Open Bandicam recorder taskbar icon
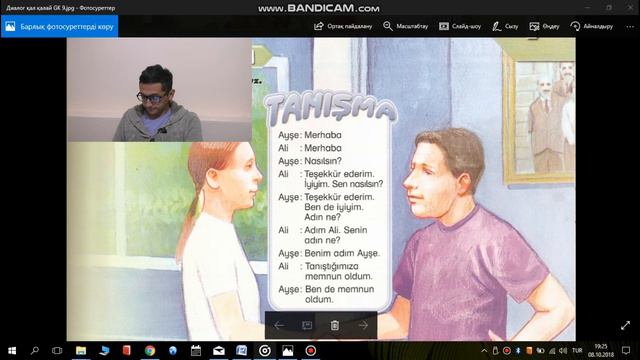The width and height of the screenshot is (640, 360). tap(311, 351)
